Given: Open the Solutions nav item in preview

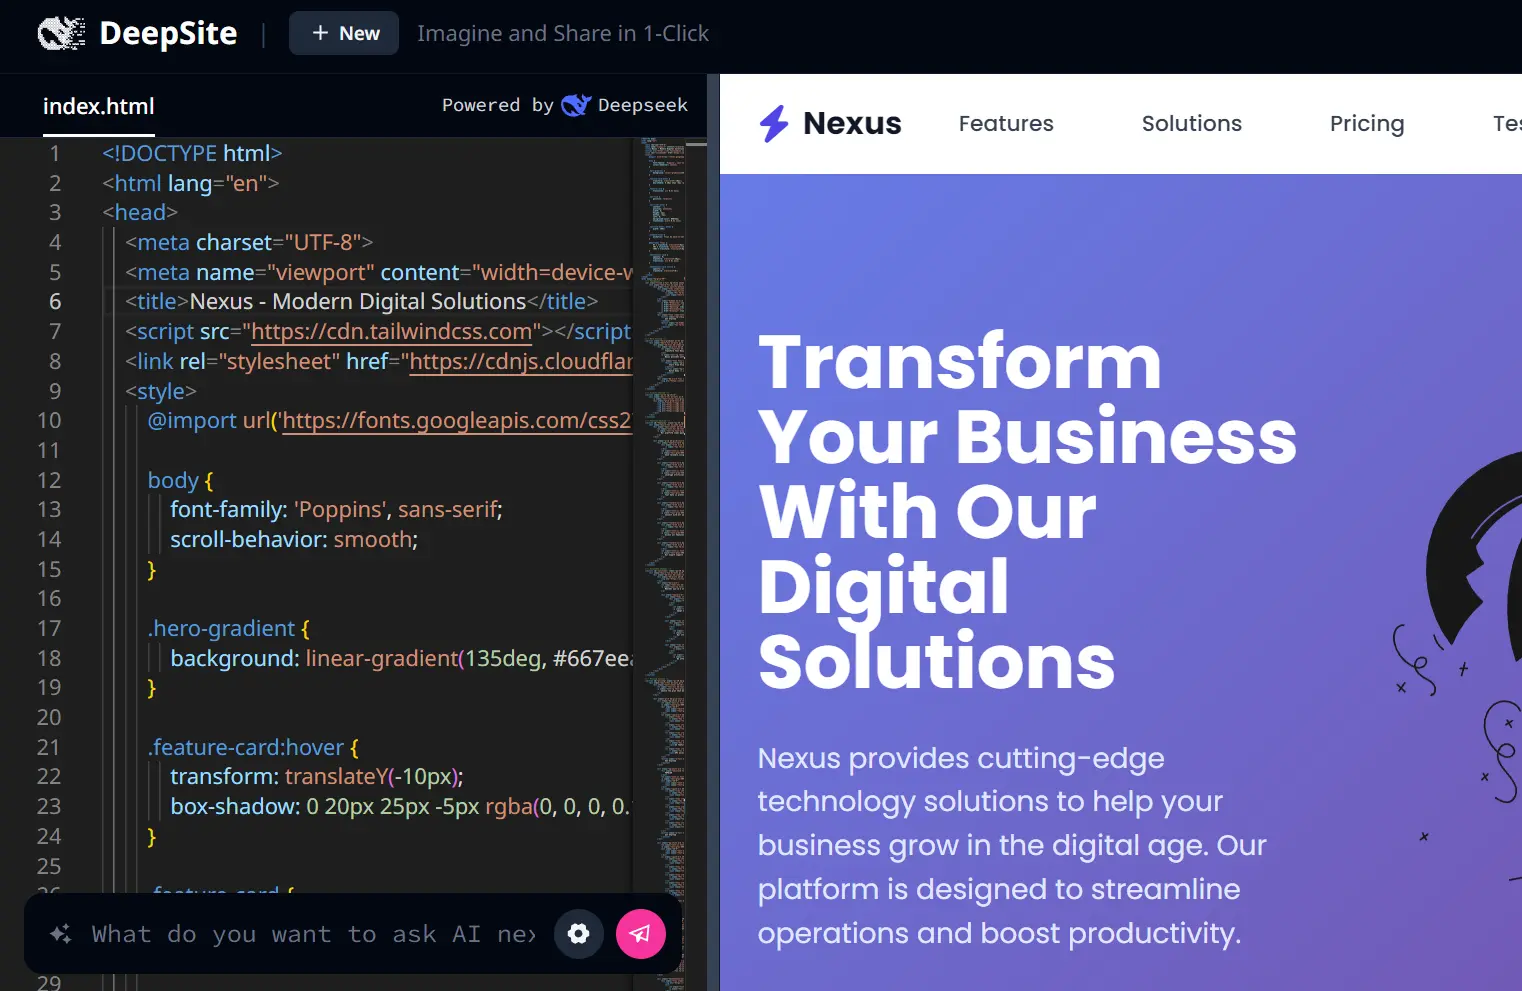Looking at the screenshot, I should tap(1191, 124).
